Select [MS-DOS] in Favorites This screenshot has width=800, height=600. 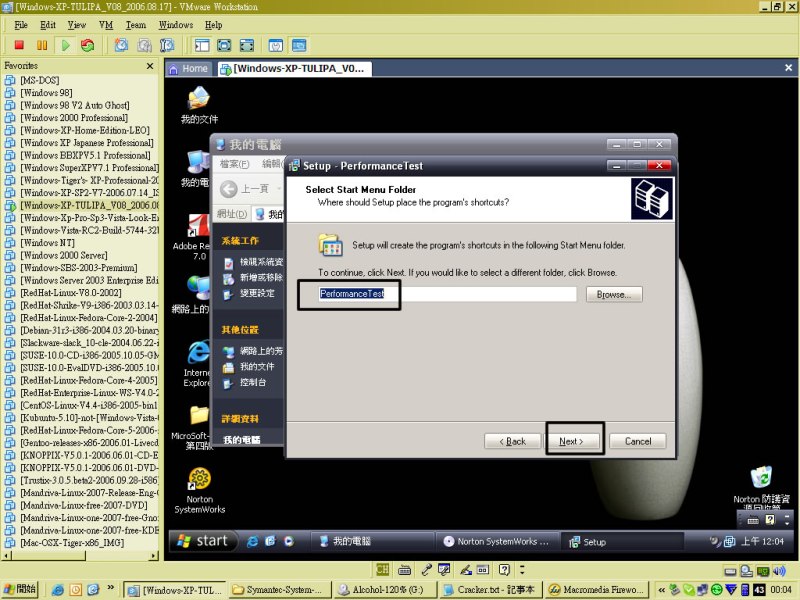[x=40, y=80]
